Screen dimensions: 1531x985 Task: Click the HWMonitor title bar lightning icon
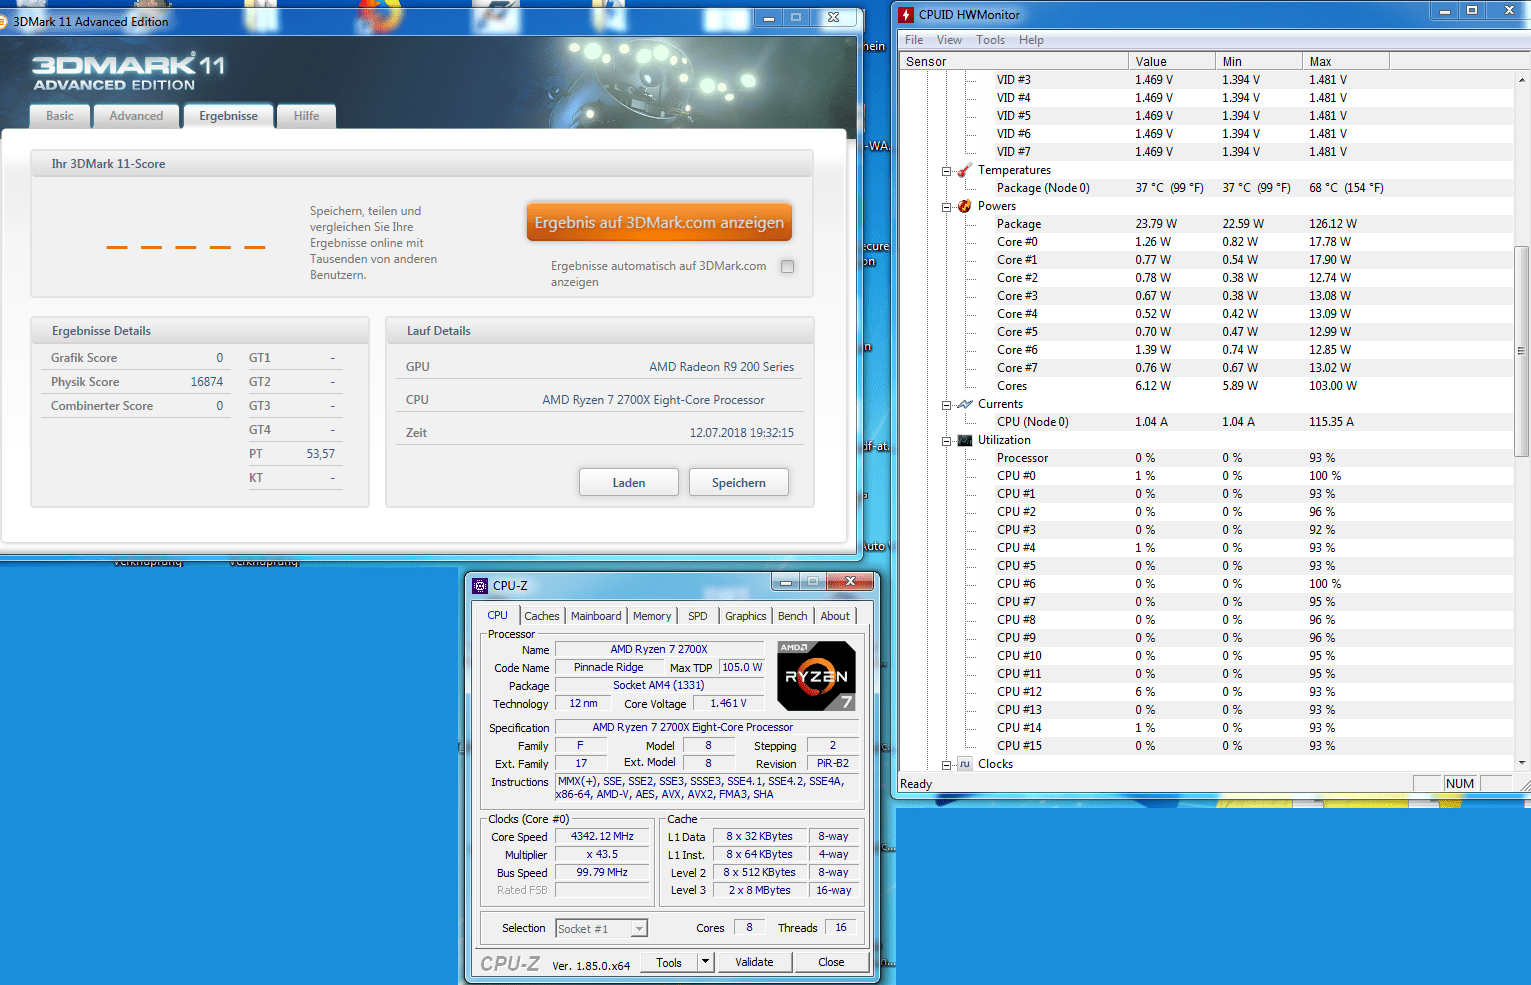pos(906,14)
